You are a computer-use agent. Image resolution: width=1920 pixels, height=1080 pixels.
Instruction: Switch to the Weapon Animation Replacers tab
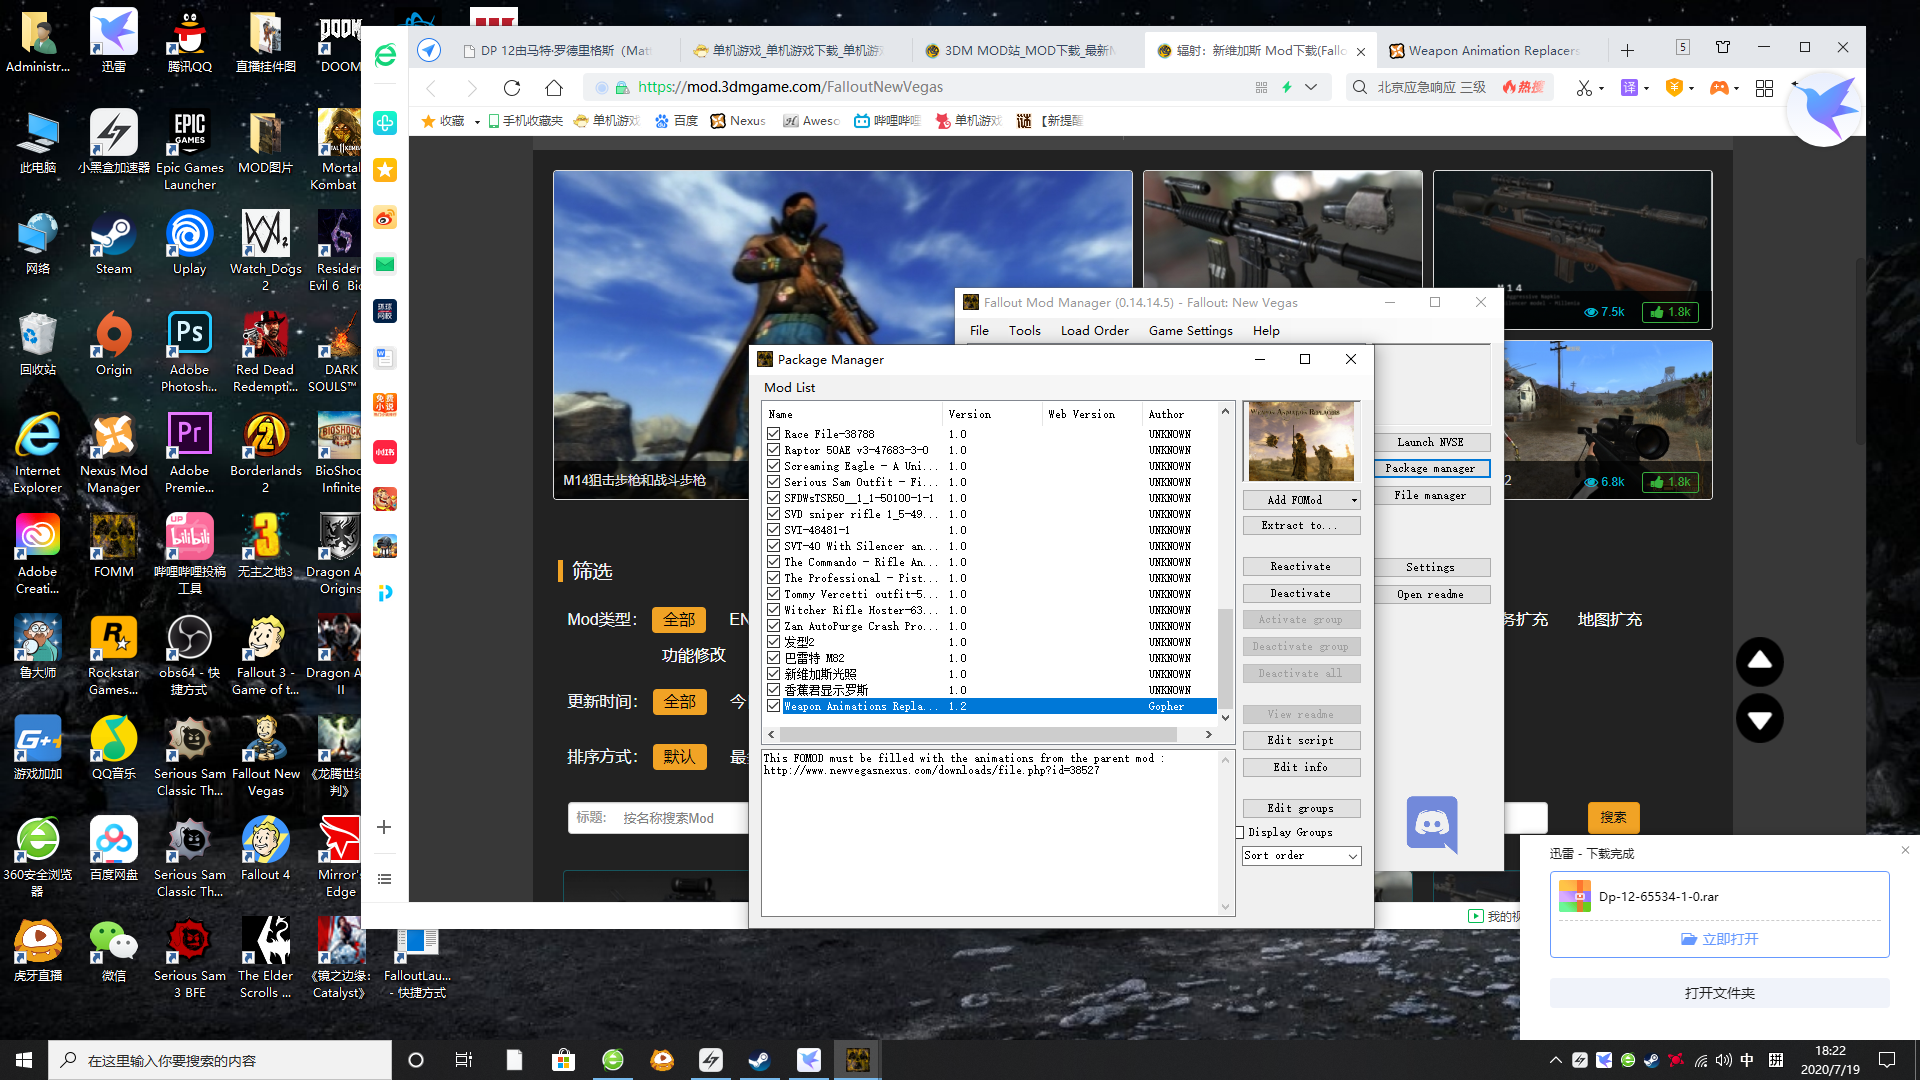click(1492, 51)
